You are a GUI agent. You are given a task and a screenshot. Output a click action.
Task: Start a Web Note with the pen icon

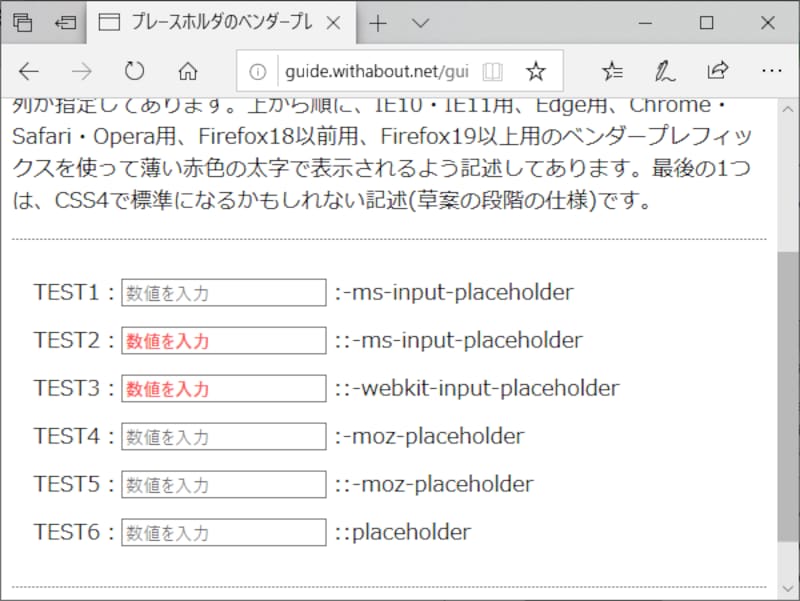[665, 71]
